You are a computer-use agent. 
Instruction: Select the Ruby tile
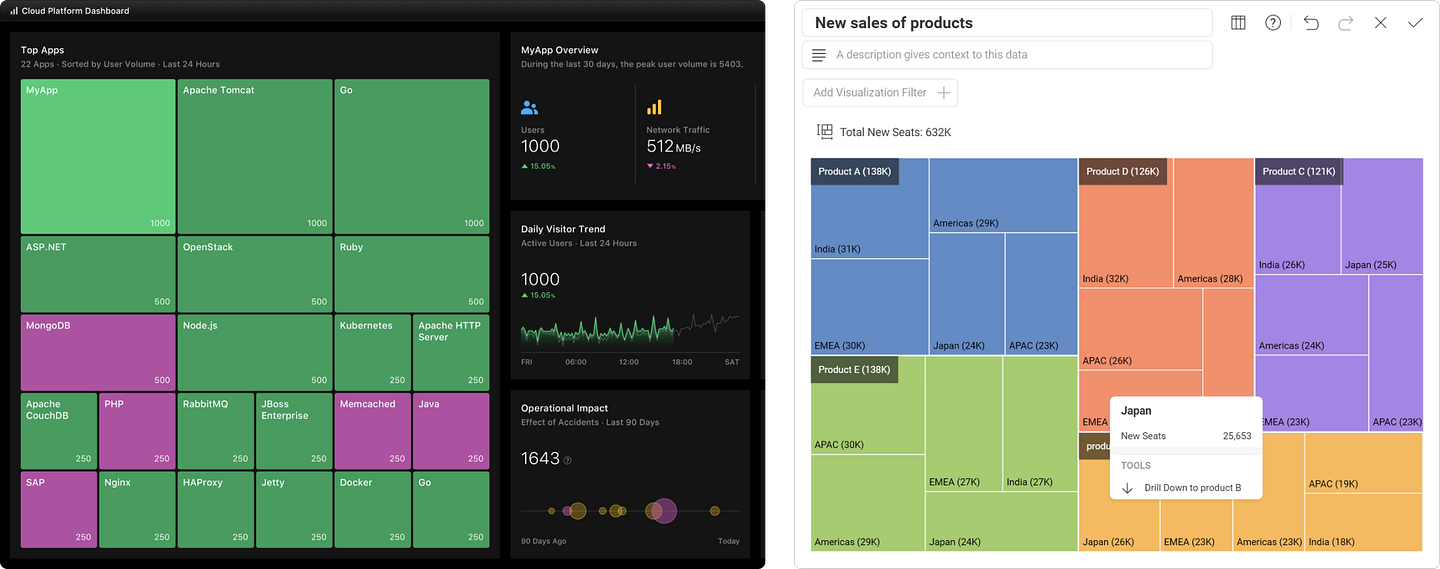coord(412,274)
